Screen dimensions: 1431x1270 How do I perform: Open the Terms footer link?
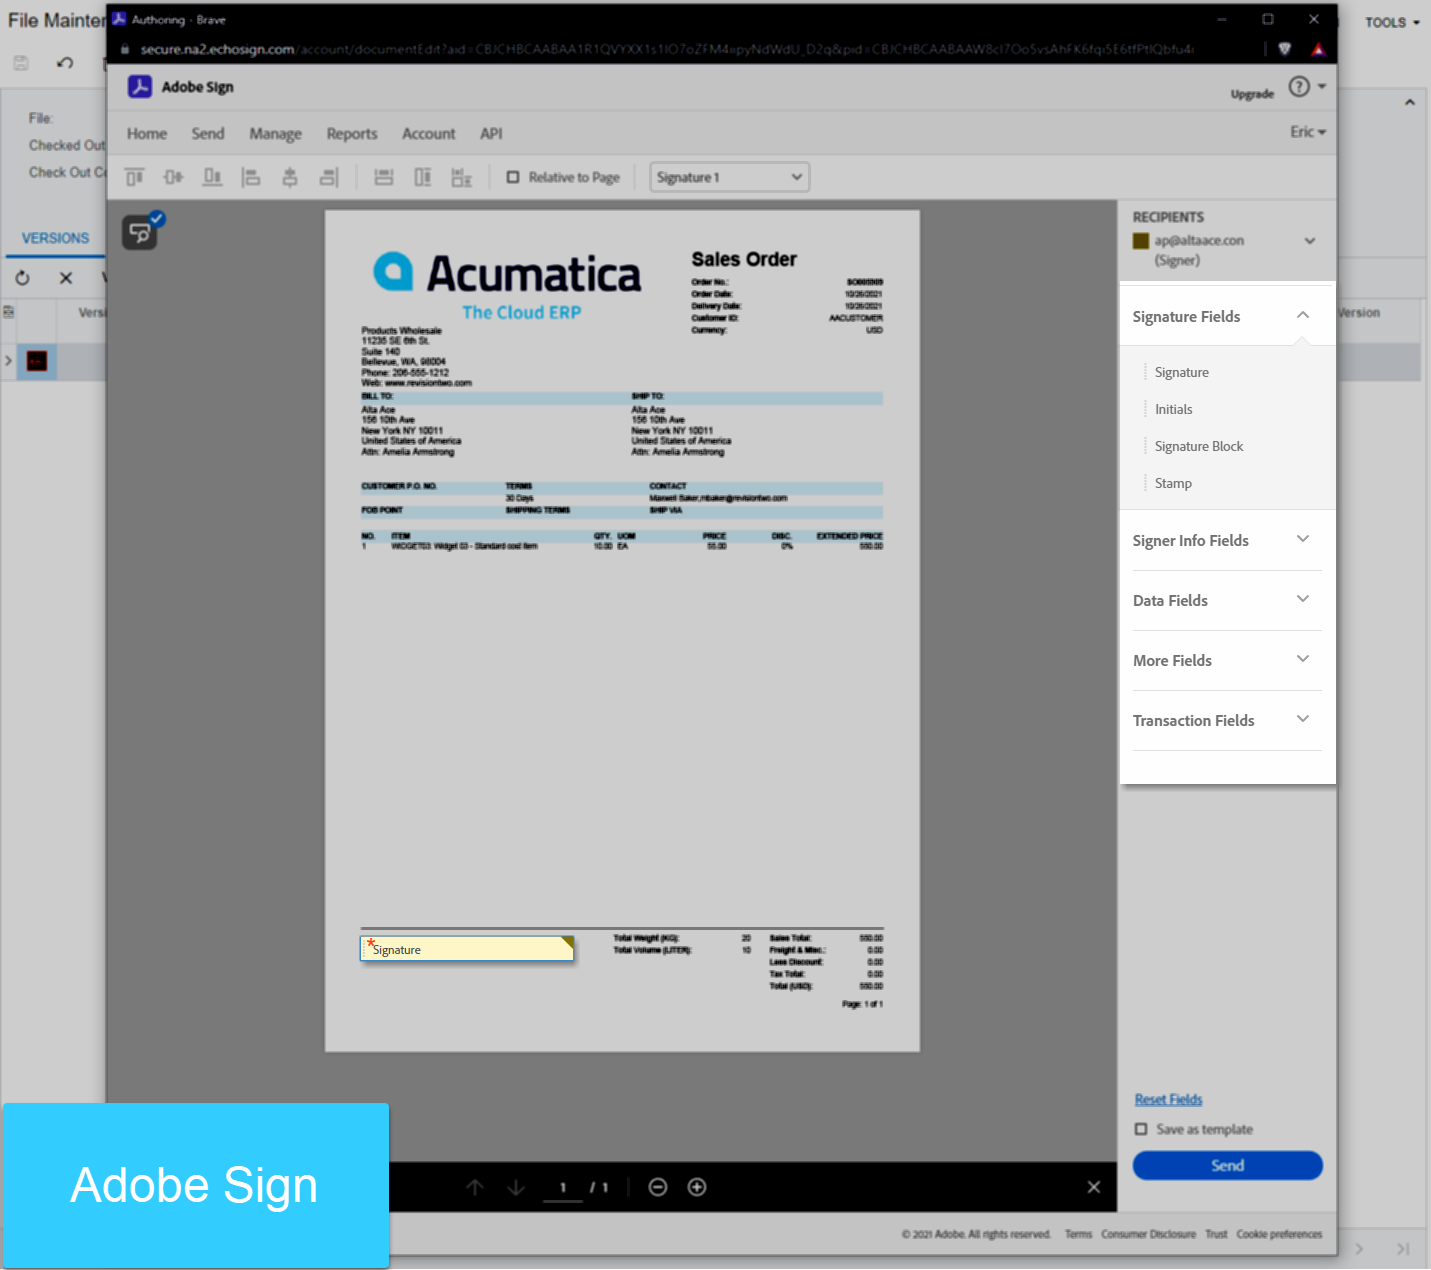[1078, 1234]
